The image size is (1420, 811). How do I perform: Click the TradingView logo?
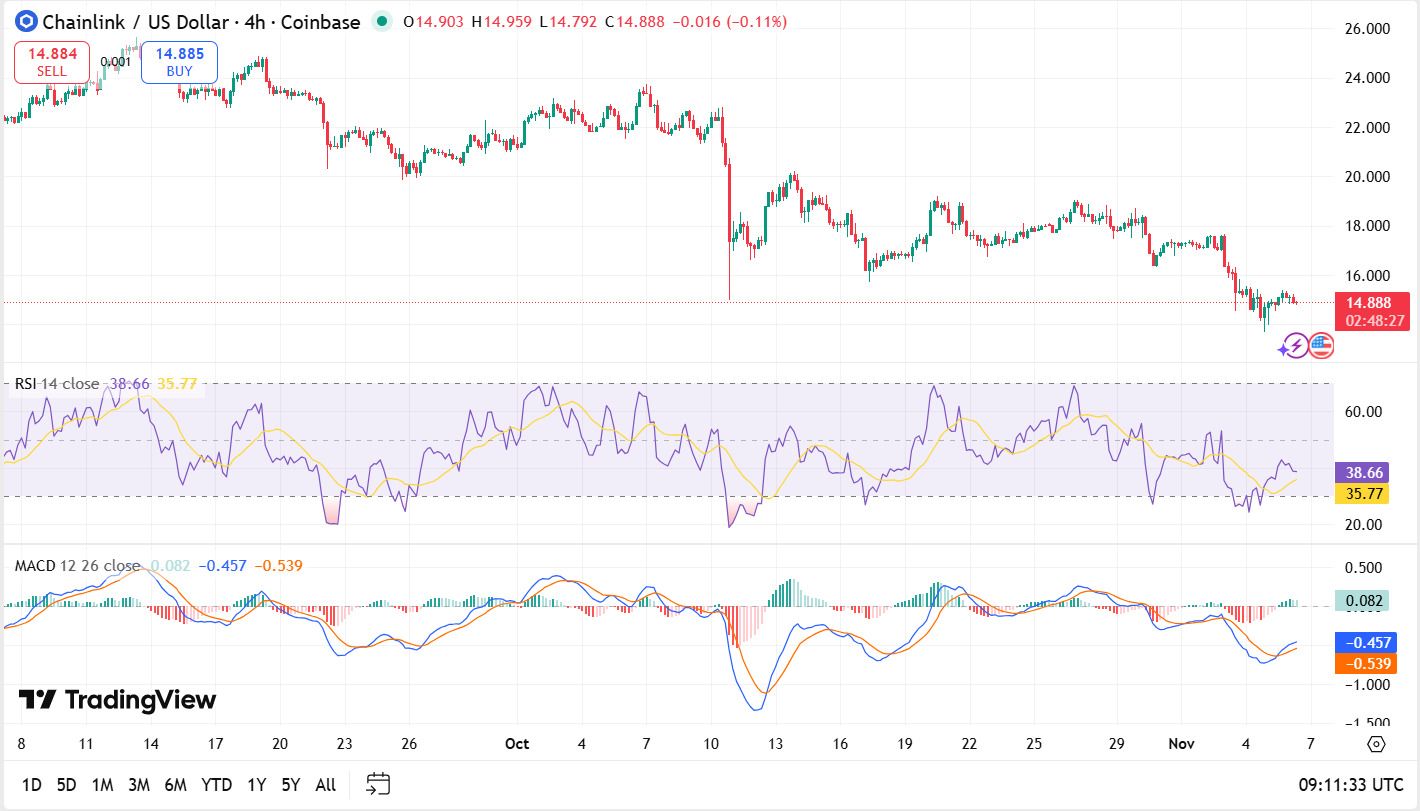(x=118, y=700)
